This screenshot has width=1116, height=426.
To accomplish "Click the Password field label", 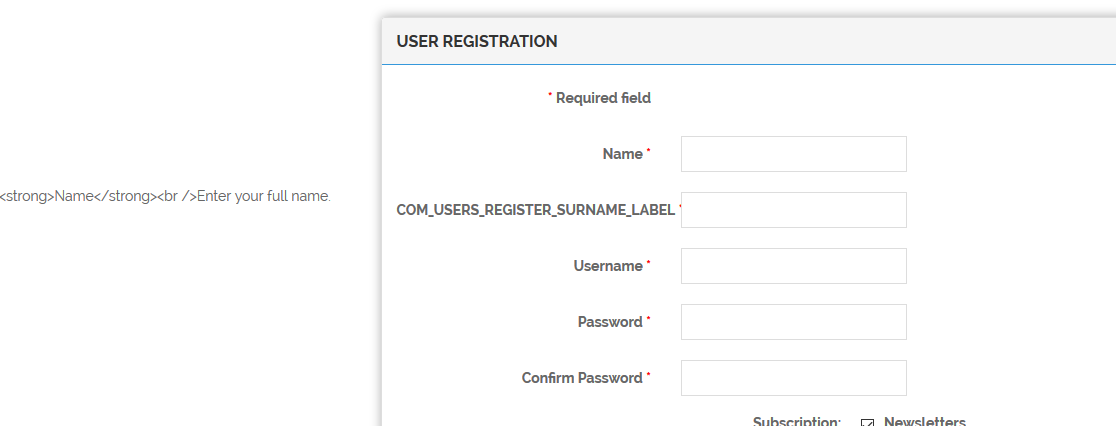I will [x=609, y=322].
